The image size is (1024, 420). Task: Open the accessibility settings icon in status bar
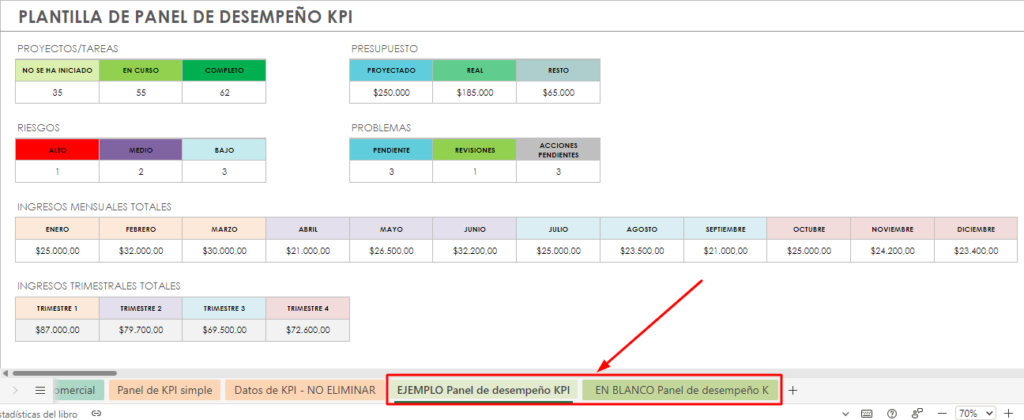[x=917, y=413]
